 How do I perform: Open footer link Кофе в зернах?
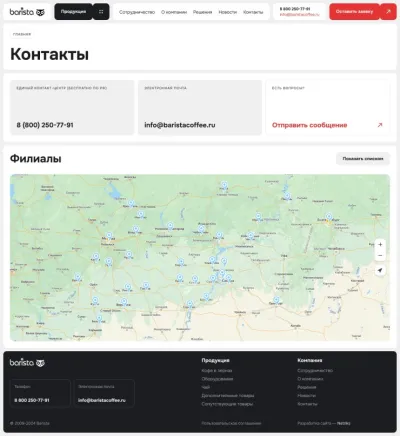(217, 371)
